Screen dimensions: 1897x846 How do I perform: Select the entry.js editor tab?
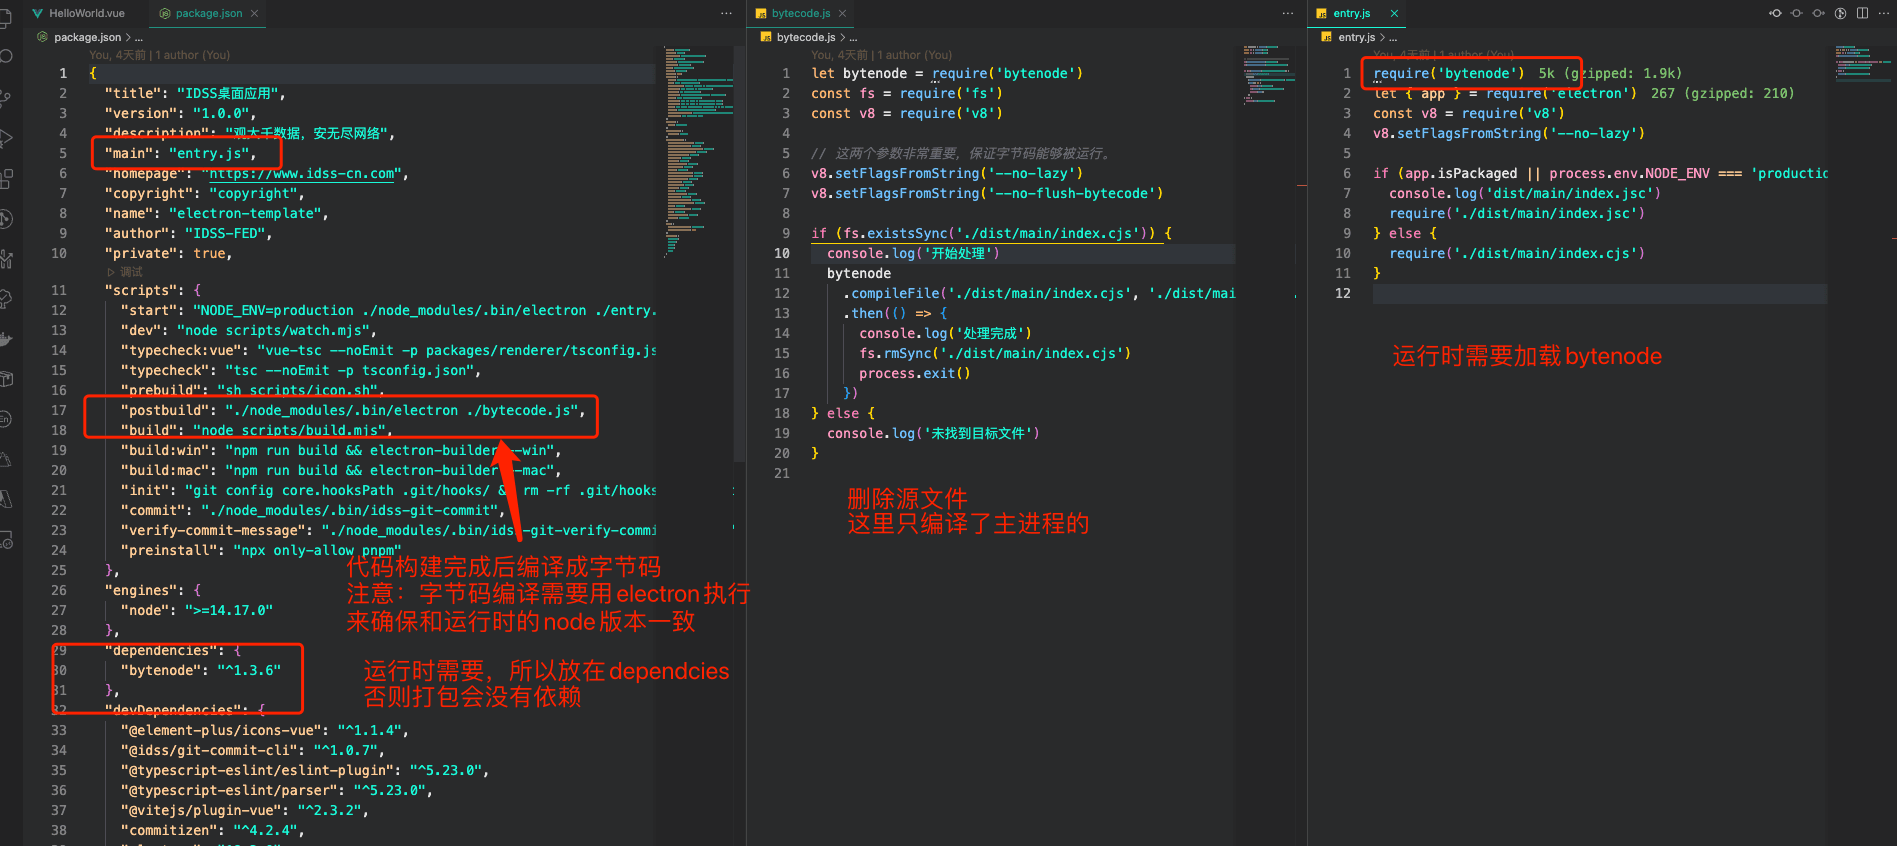(1351, 13)
